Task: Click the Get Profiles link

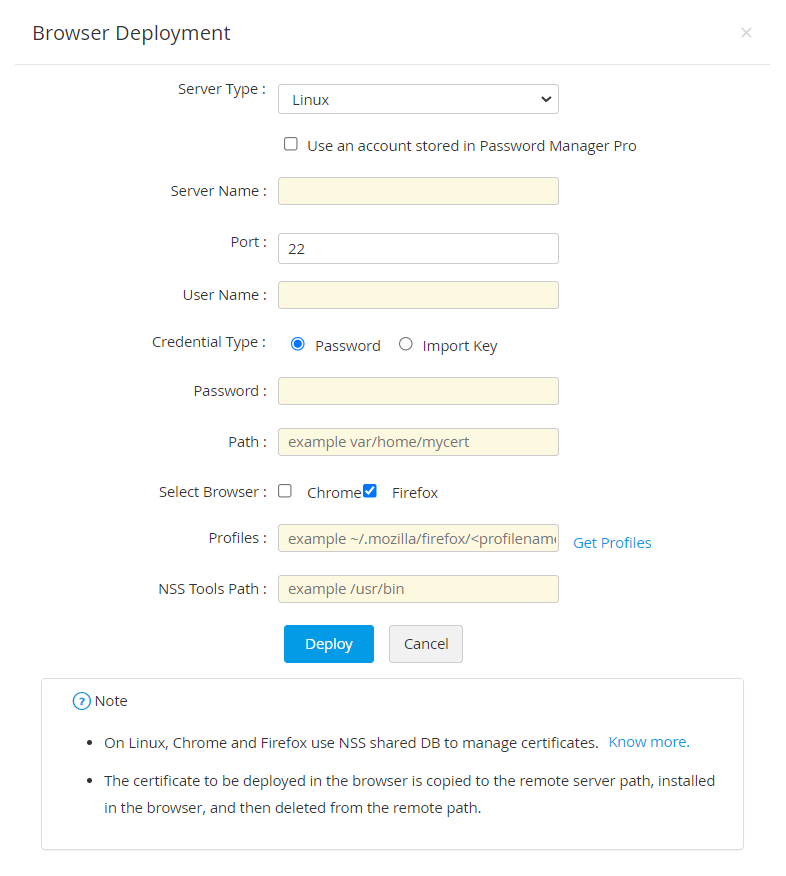Action: tap(612, 543)
